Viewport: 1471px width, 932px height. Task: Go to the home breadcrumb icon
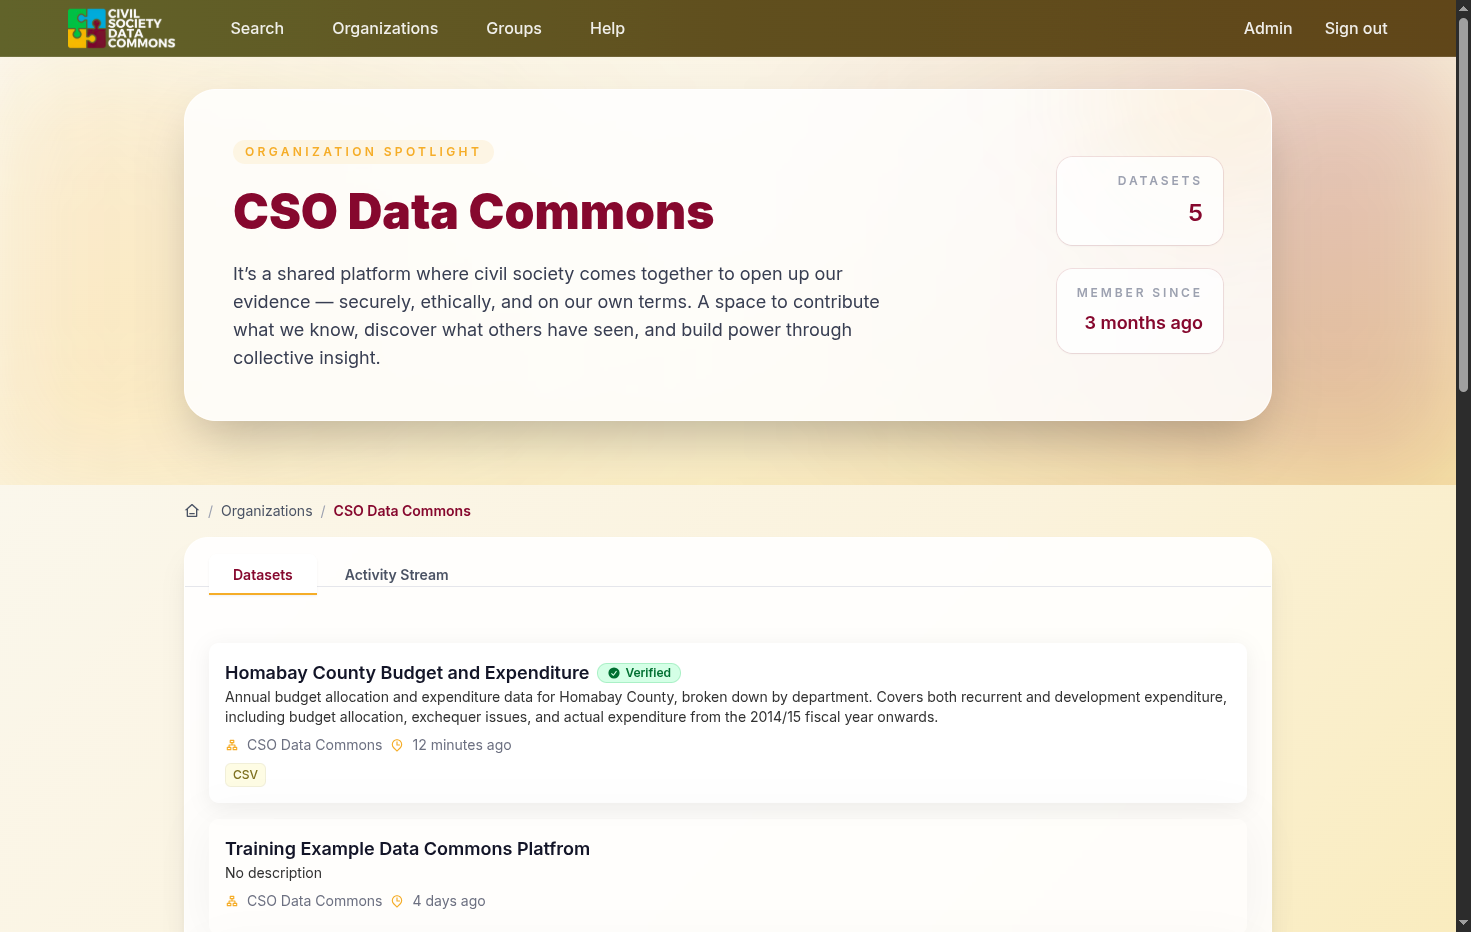pos(192,511)
